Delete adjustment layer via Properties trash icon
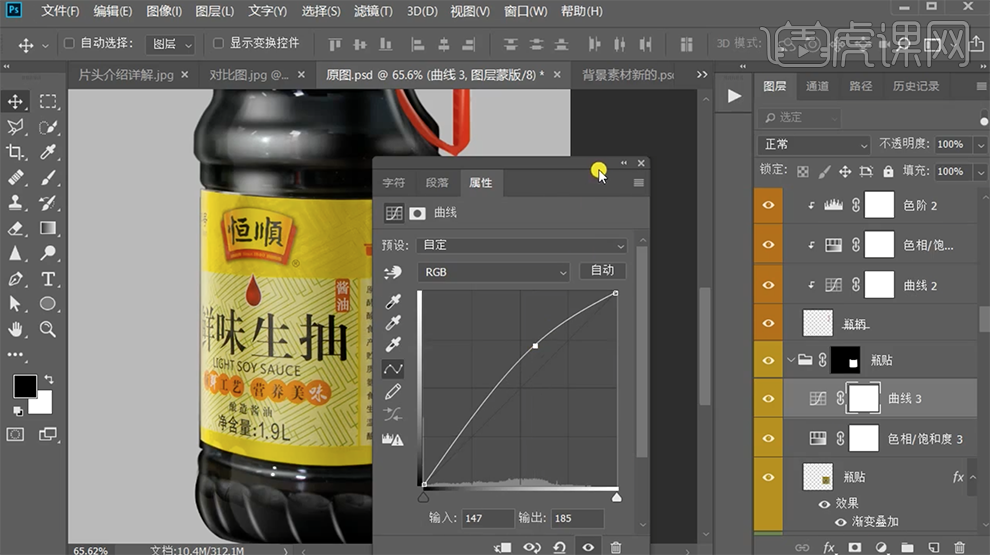Screen dimensions: 990x555 pos(615,547)
